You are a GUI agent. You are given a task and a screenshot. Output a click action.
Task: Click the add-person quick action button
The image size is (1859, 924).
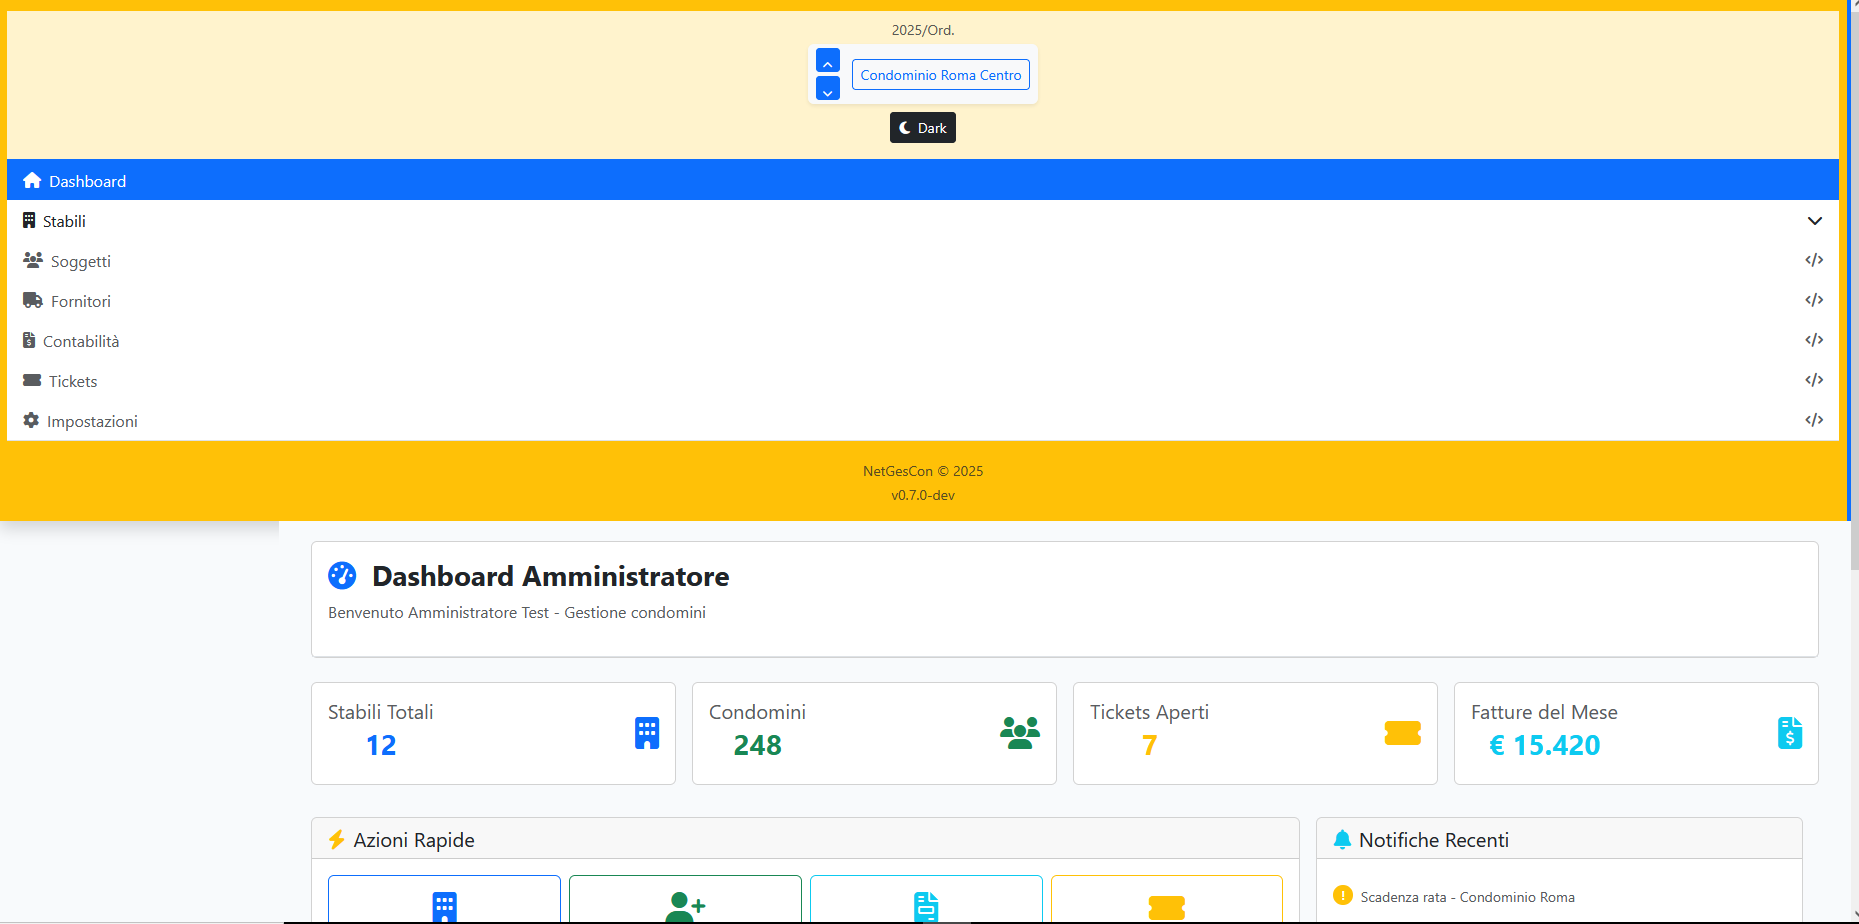(685, 900)
